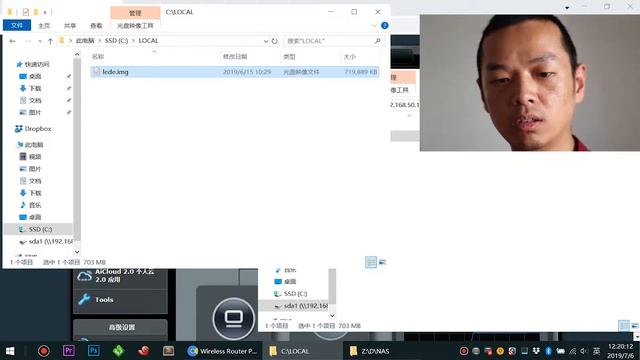Click the new folder icon in quick access toolbar
The image size is (640, 360).
36,12
